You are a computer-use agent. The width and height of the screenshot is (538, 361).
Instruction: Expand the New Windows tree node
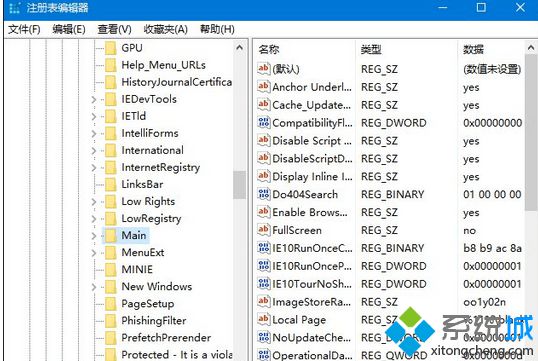coord(94,287)
